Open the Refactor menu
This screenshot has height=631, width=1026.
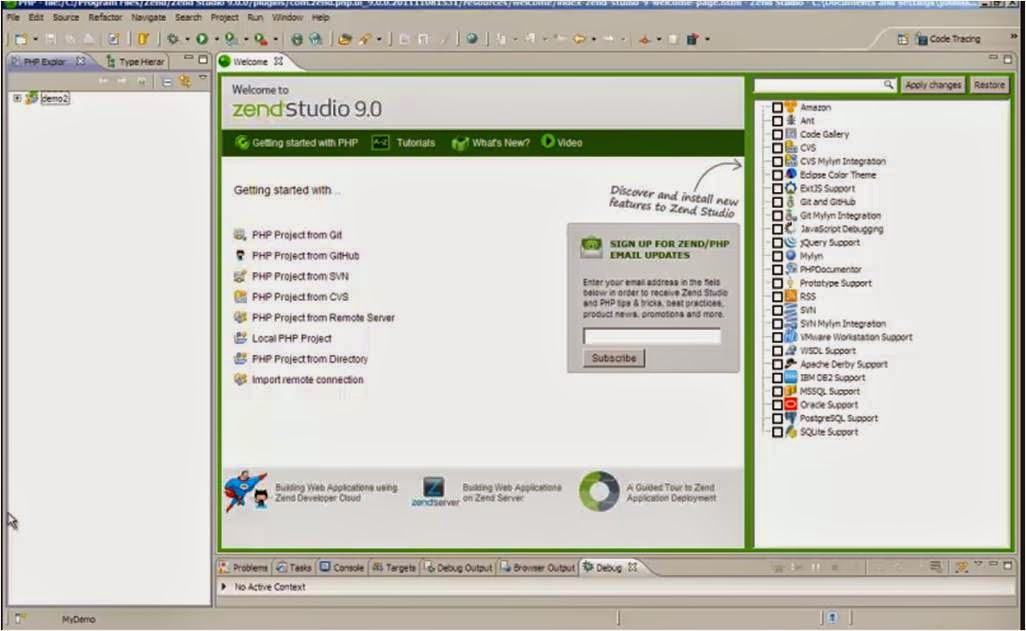(105, 18)
